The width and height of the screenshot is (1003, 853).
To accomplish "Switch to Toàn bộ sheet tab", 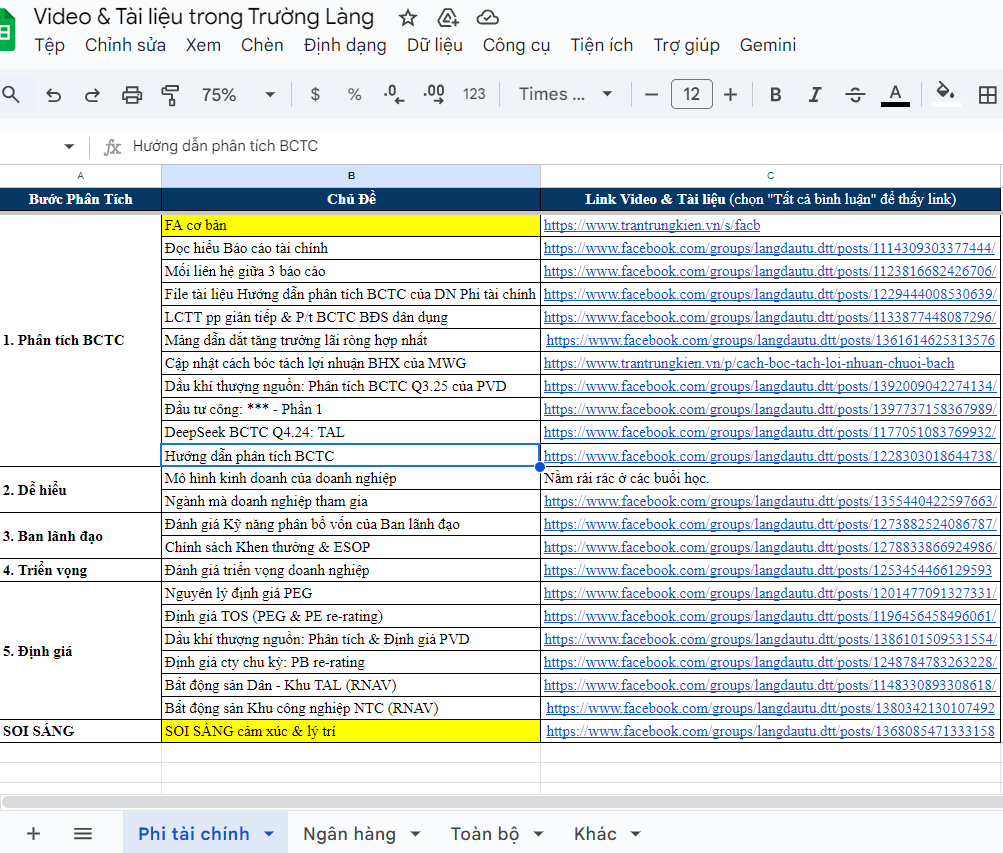I will pyautogui.click(x=484, y=834).
